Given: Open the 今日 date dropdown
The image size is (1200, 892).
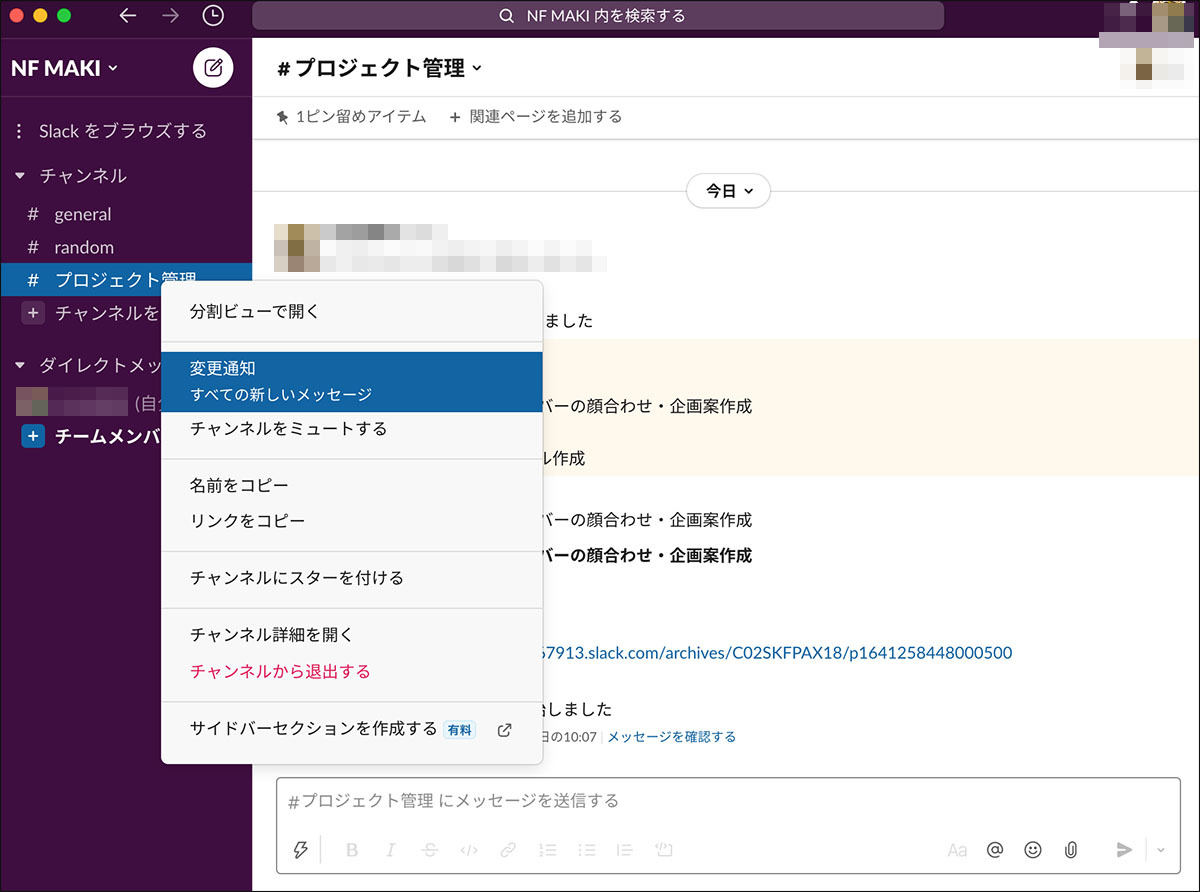Looking at the screenshot, I should (x=728, y=191).
